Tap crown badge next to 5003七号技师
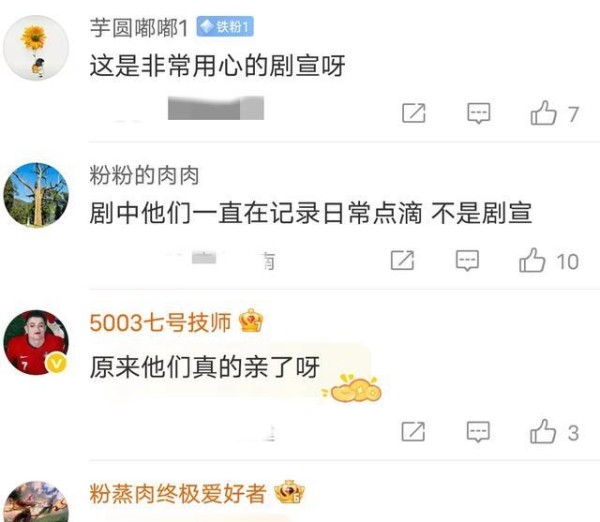 click(251, 320)
